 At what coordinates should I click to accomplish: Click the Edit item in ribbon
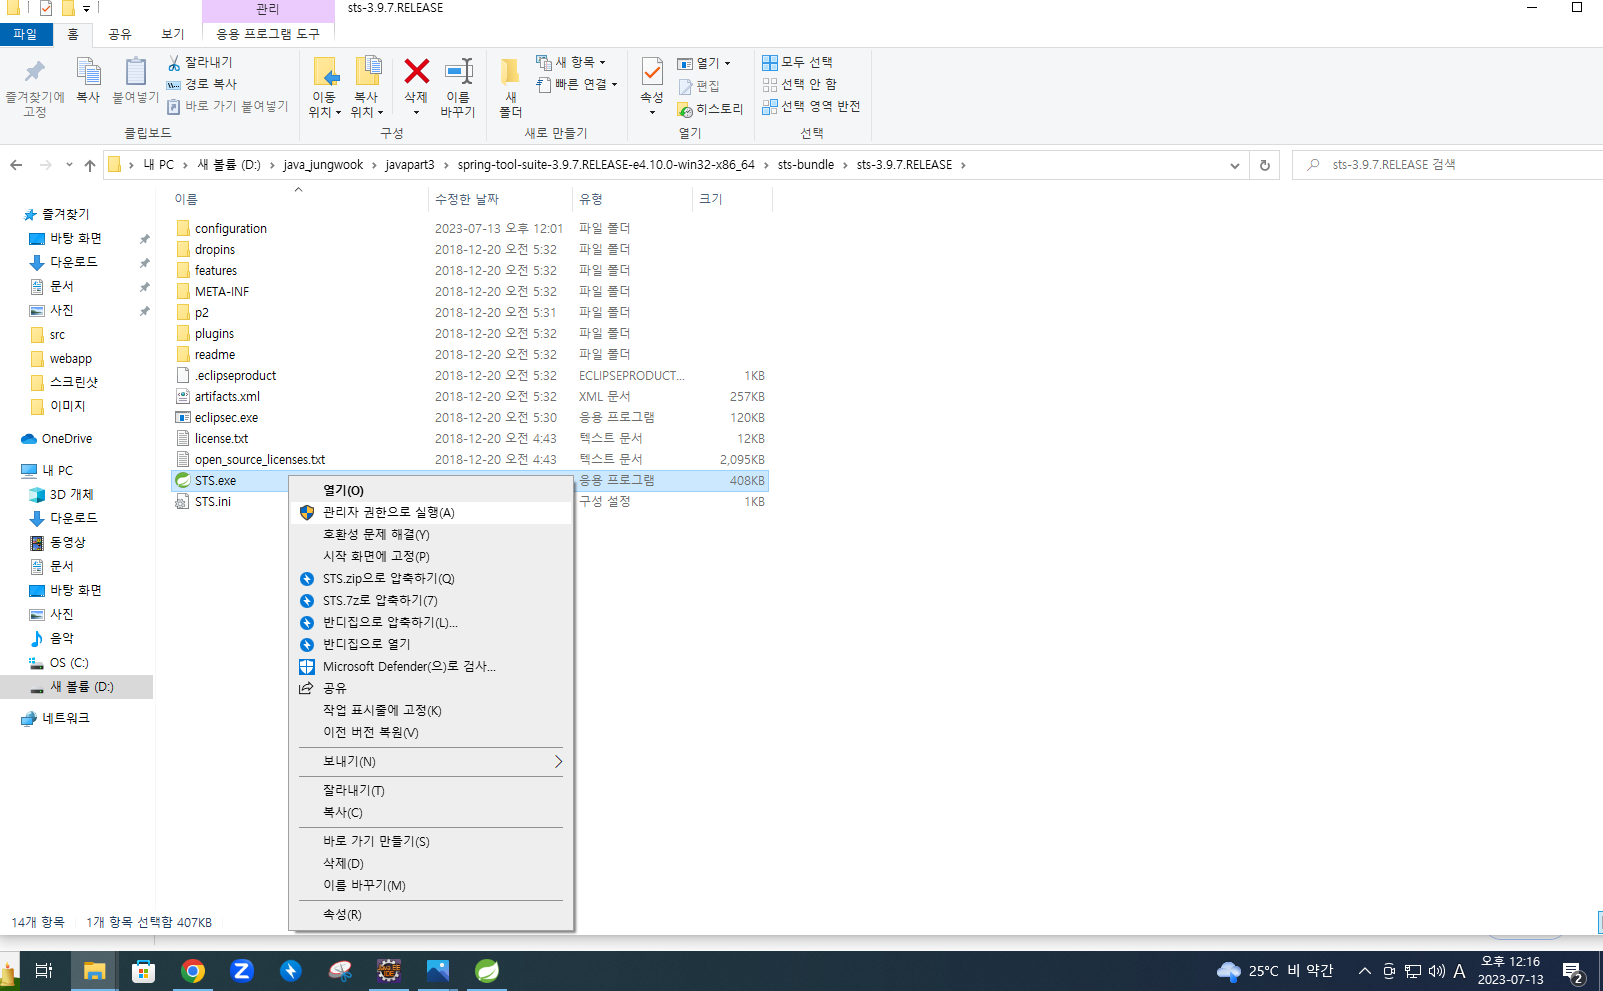[699, 87]
